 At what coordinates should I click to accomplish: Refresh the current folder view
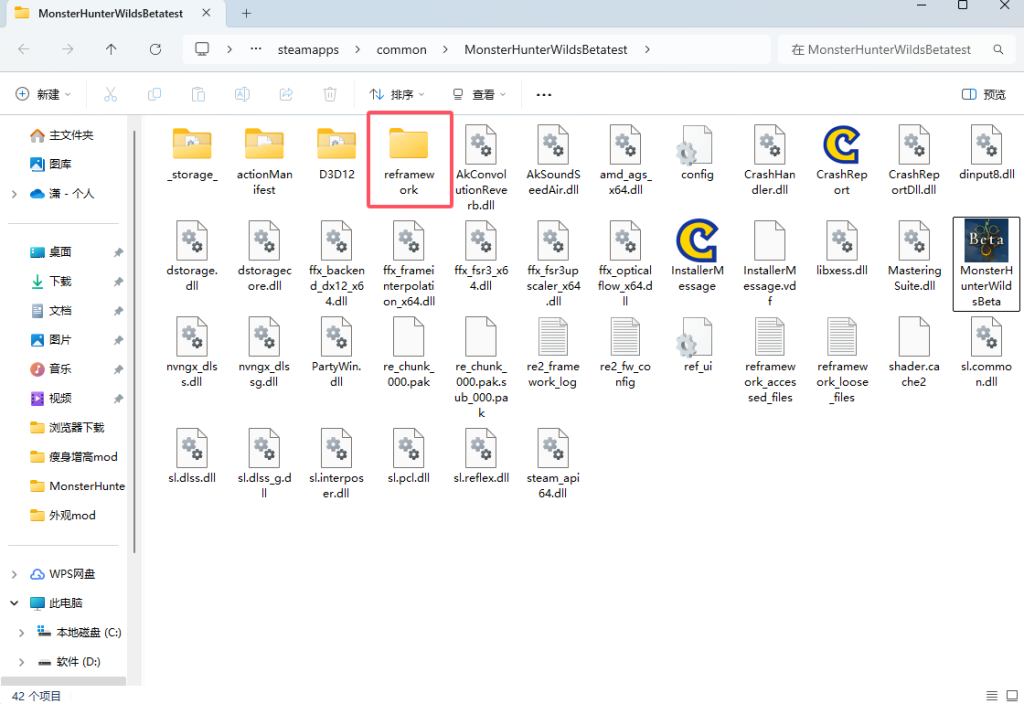coord(155,50)
